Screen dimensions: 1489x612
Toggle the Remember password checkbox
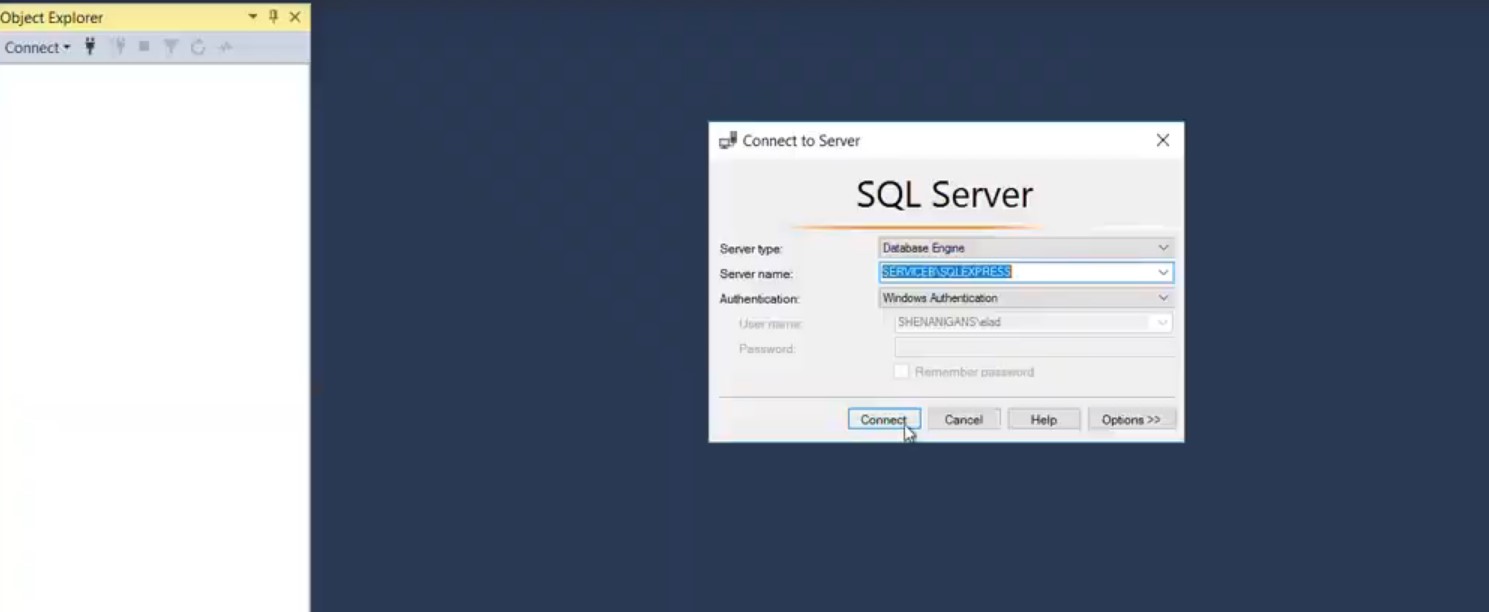(x=901, y=372)
